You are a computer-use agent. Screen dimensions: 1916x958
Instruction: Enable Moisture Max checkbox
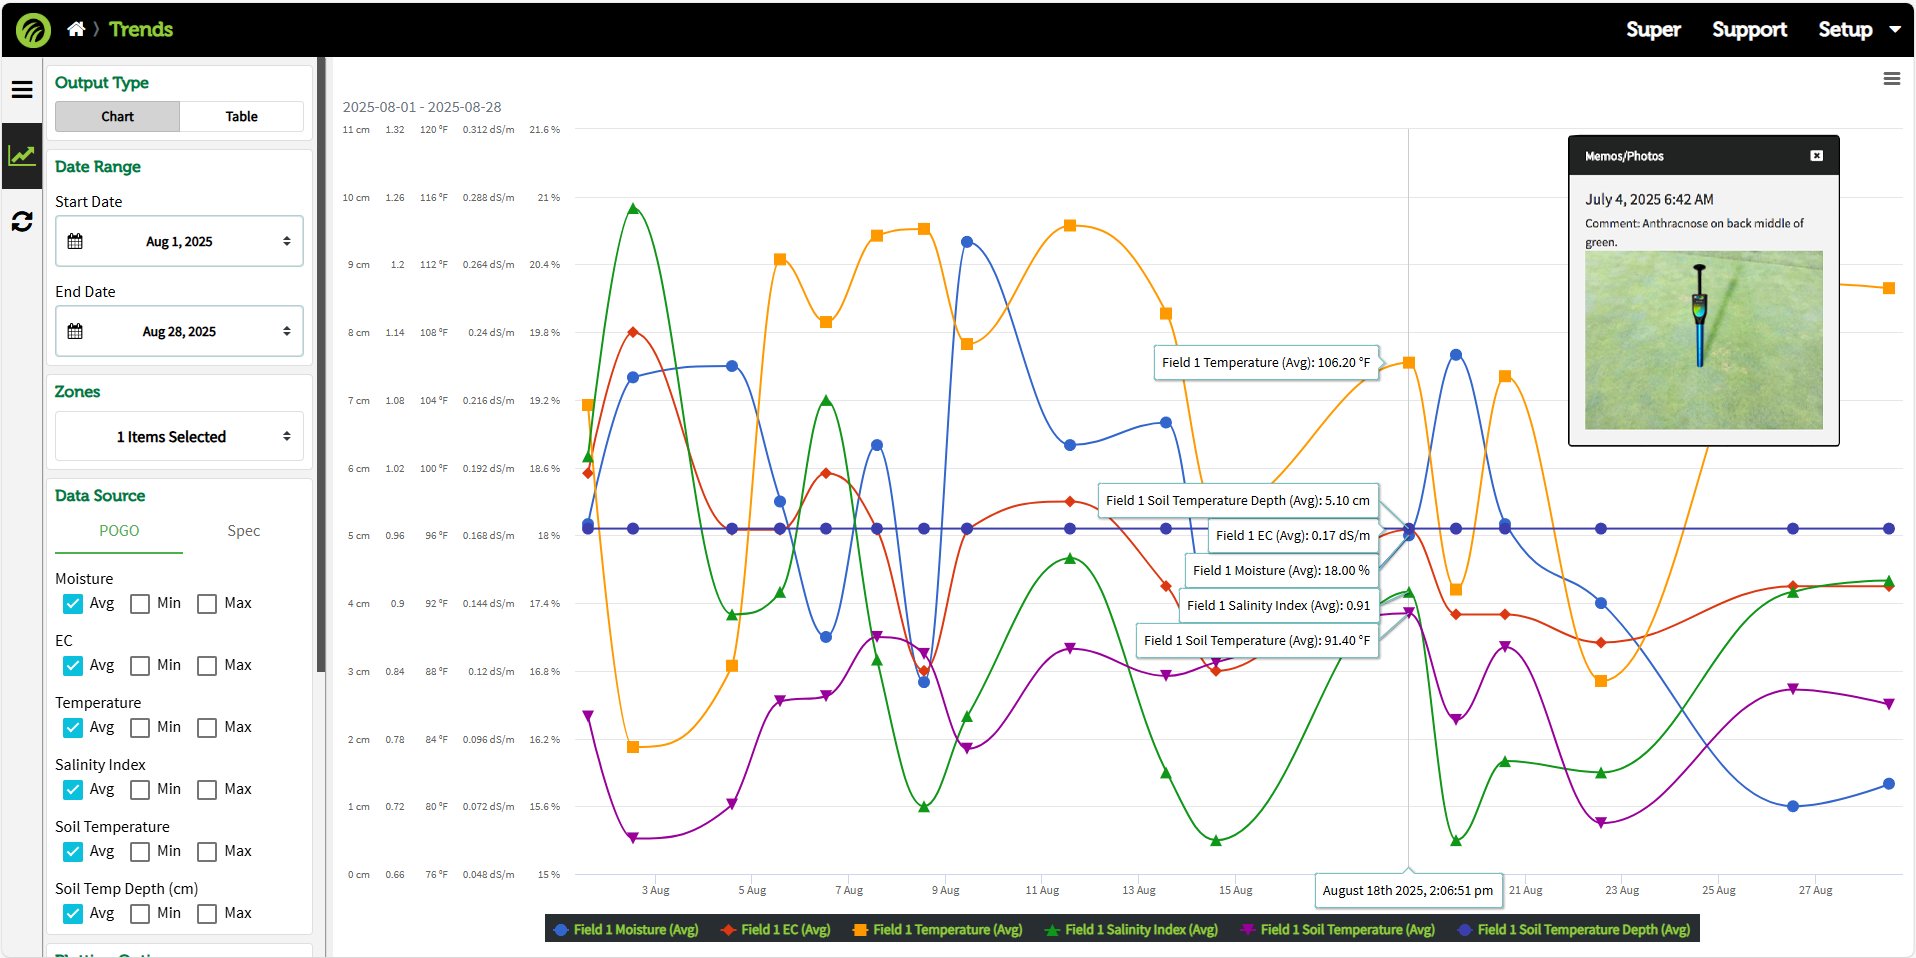click(207, 604)
